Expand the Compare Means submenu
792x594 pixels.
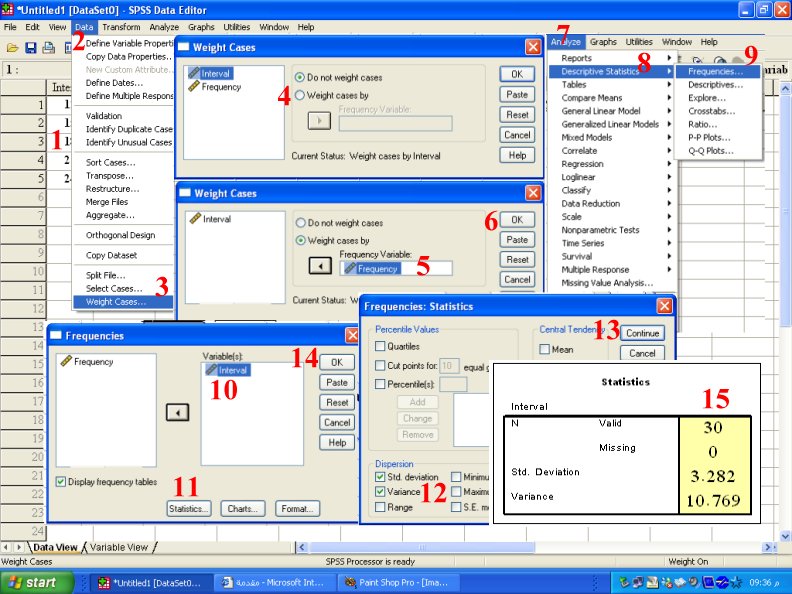tap(612, 98)
